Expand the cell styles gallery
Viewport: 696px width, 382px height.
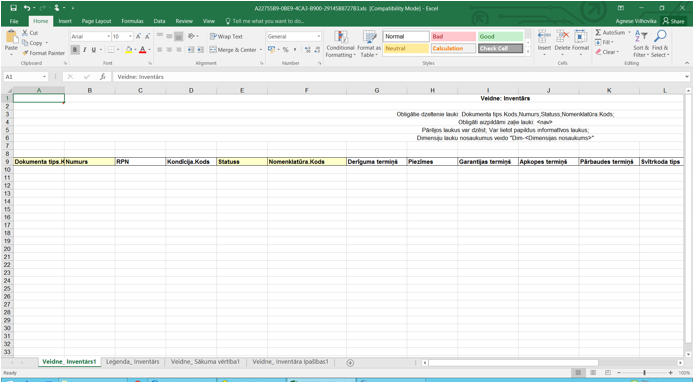click(x=528, y=52)
